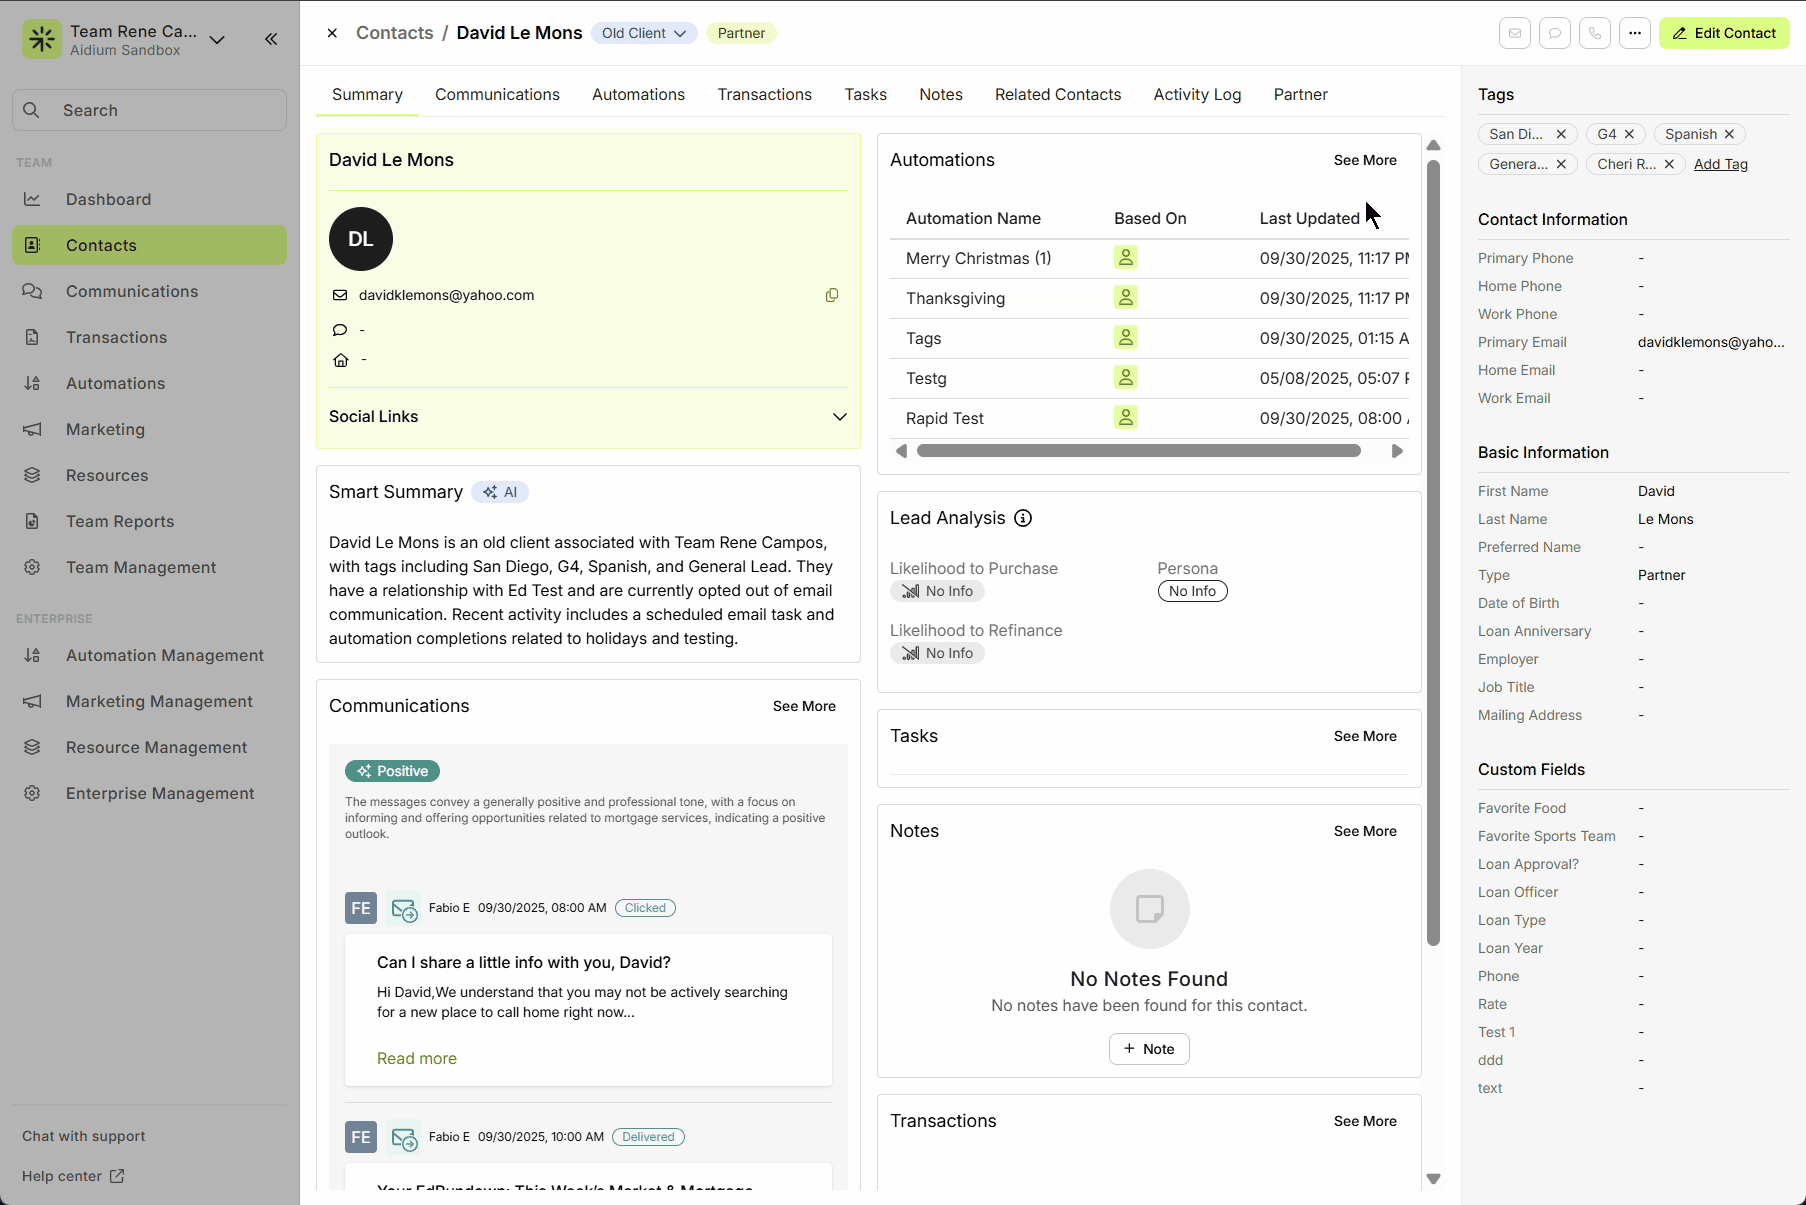Screen dimensions: 1806x1205
Task: Remove the G4 tag
Action: (x=1629, y=134)
